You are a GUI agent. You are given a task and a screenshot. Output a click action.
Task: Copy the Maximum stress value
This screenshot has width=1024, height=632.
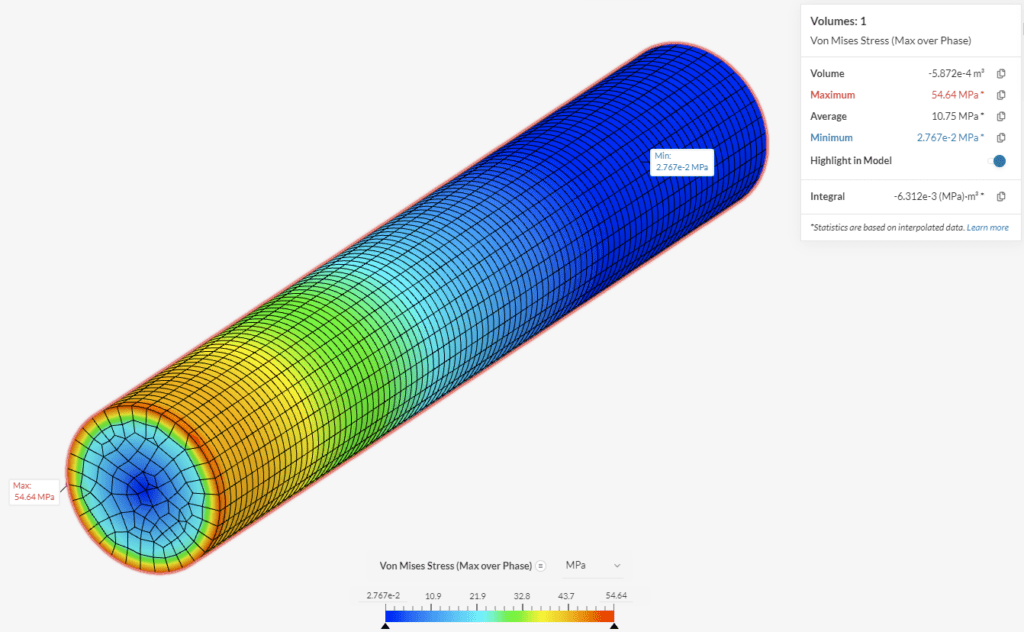coord(1001,94)
